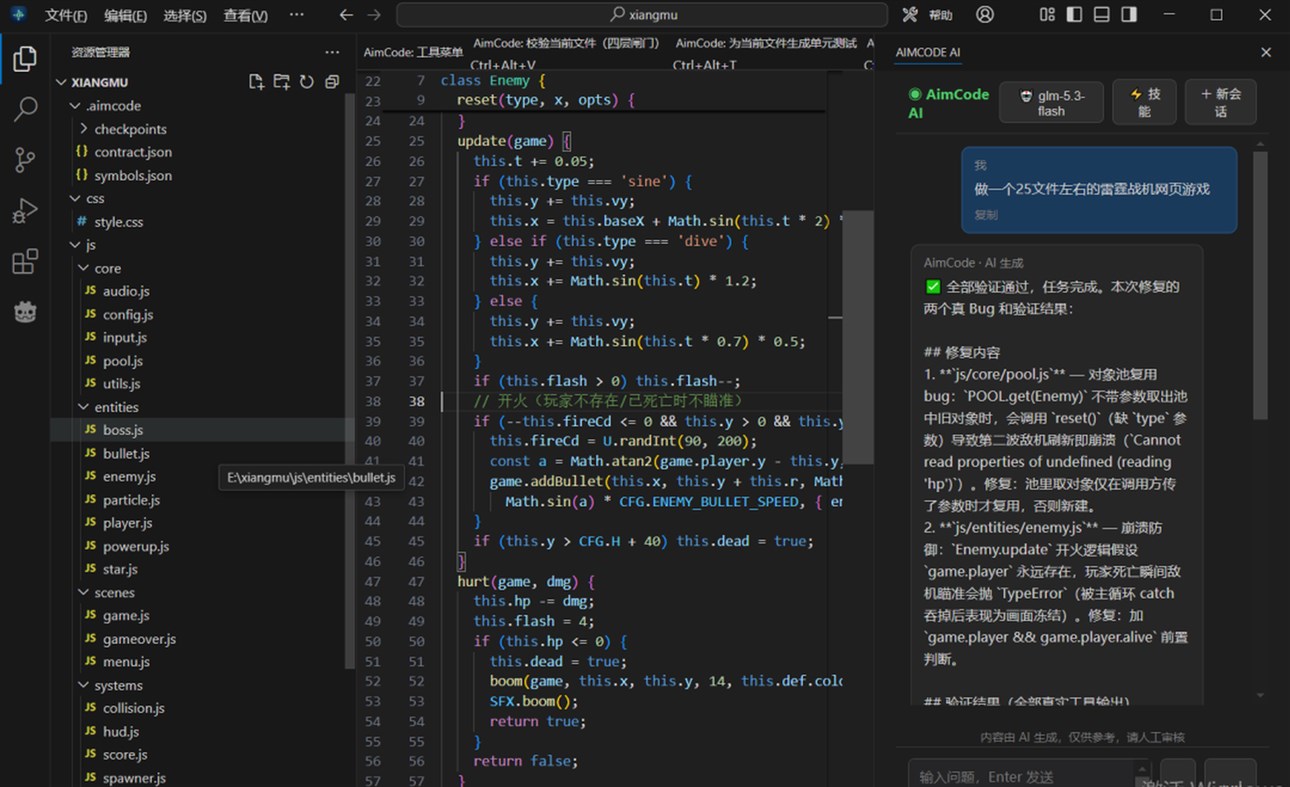Toggle the secondary sidebar layout button
The width and height of the screenshot is (1290, 787).
(x=1129, y=15)
